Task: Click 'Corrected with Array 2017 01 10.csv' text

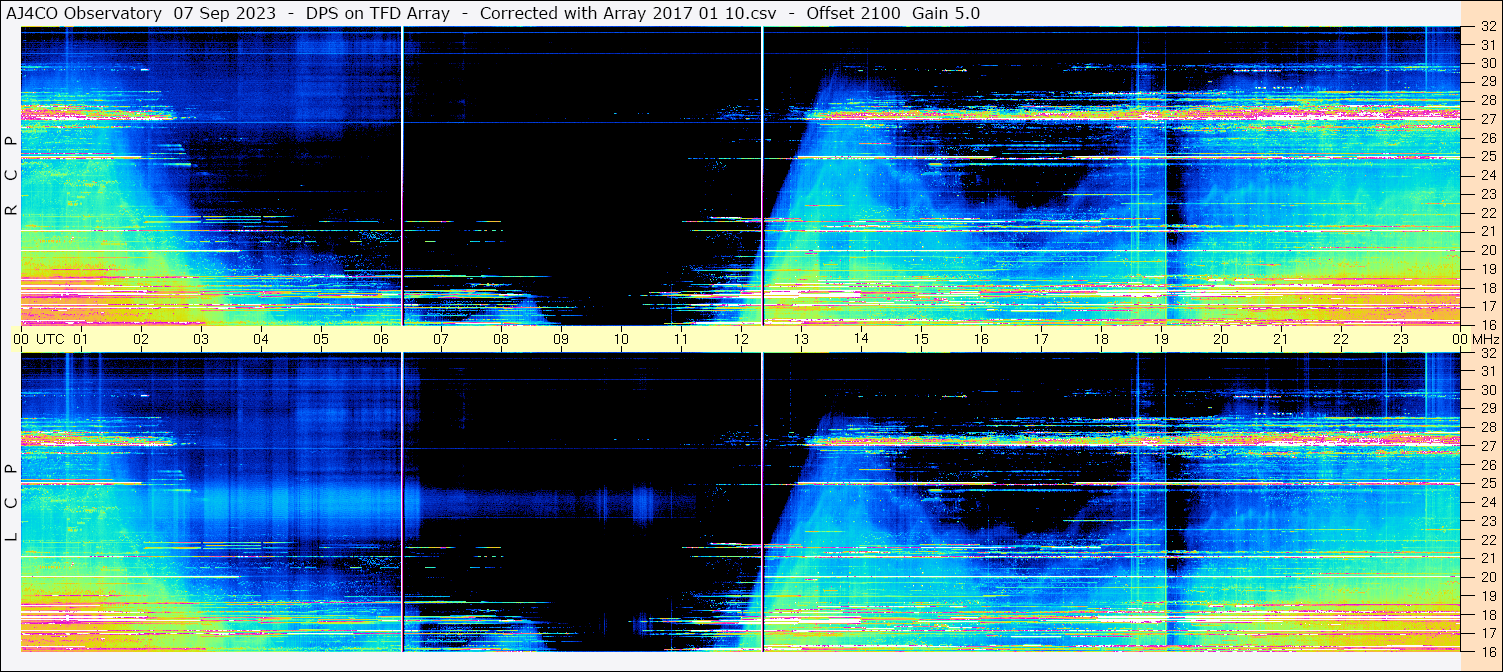Action: pyautogui.click(x=630, y=13)
